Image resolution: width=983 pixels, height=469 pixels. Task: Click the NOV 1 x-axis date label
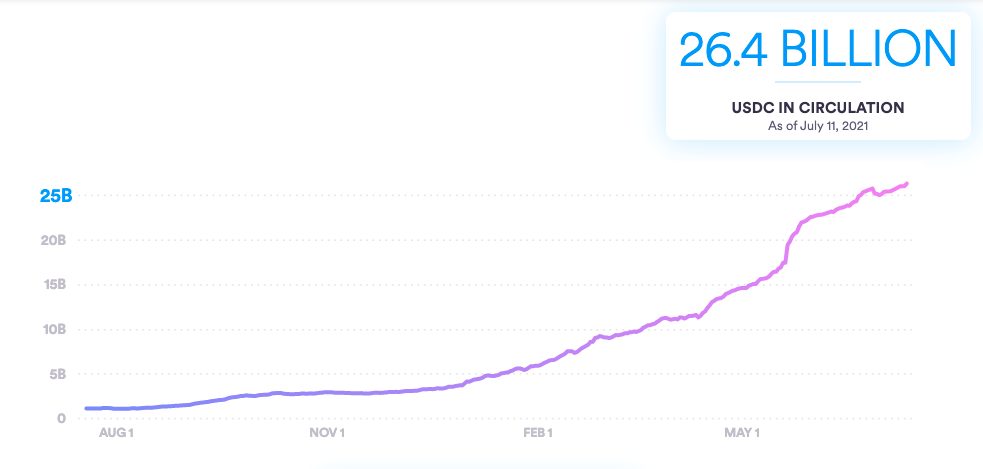click(x=326, y=433)
